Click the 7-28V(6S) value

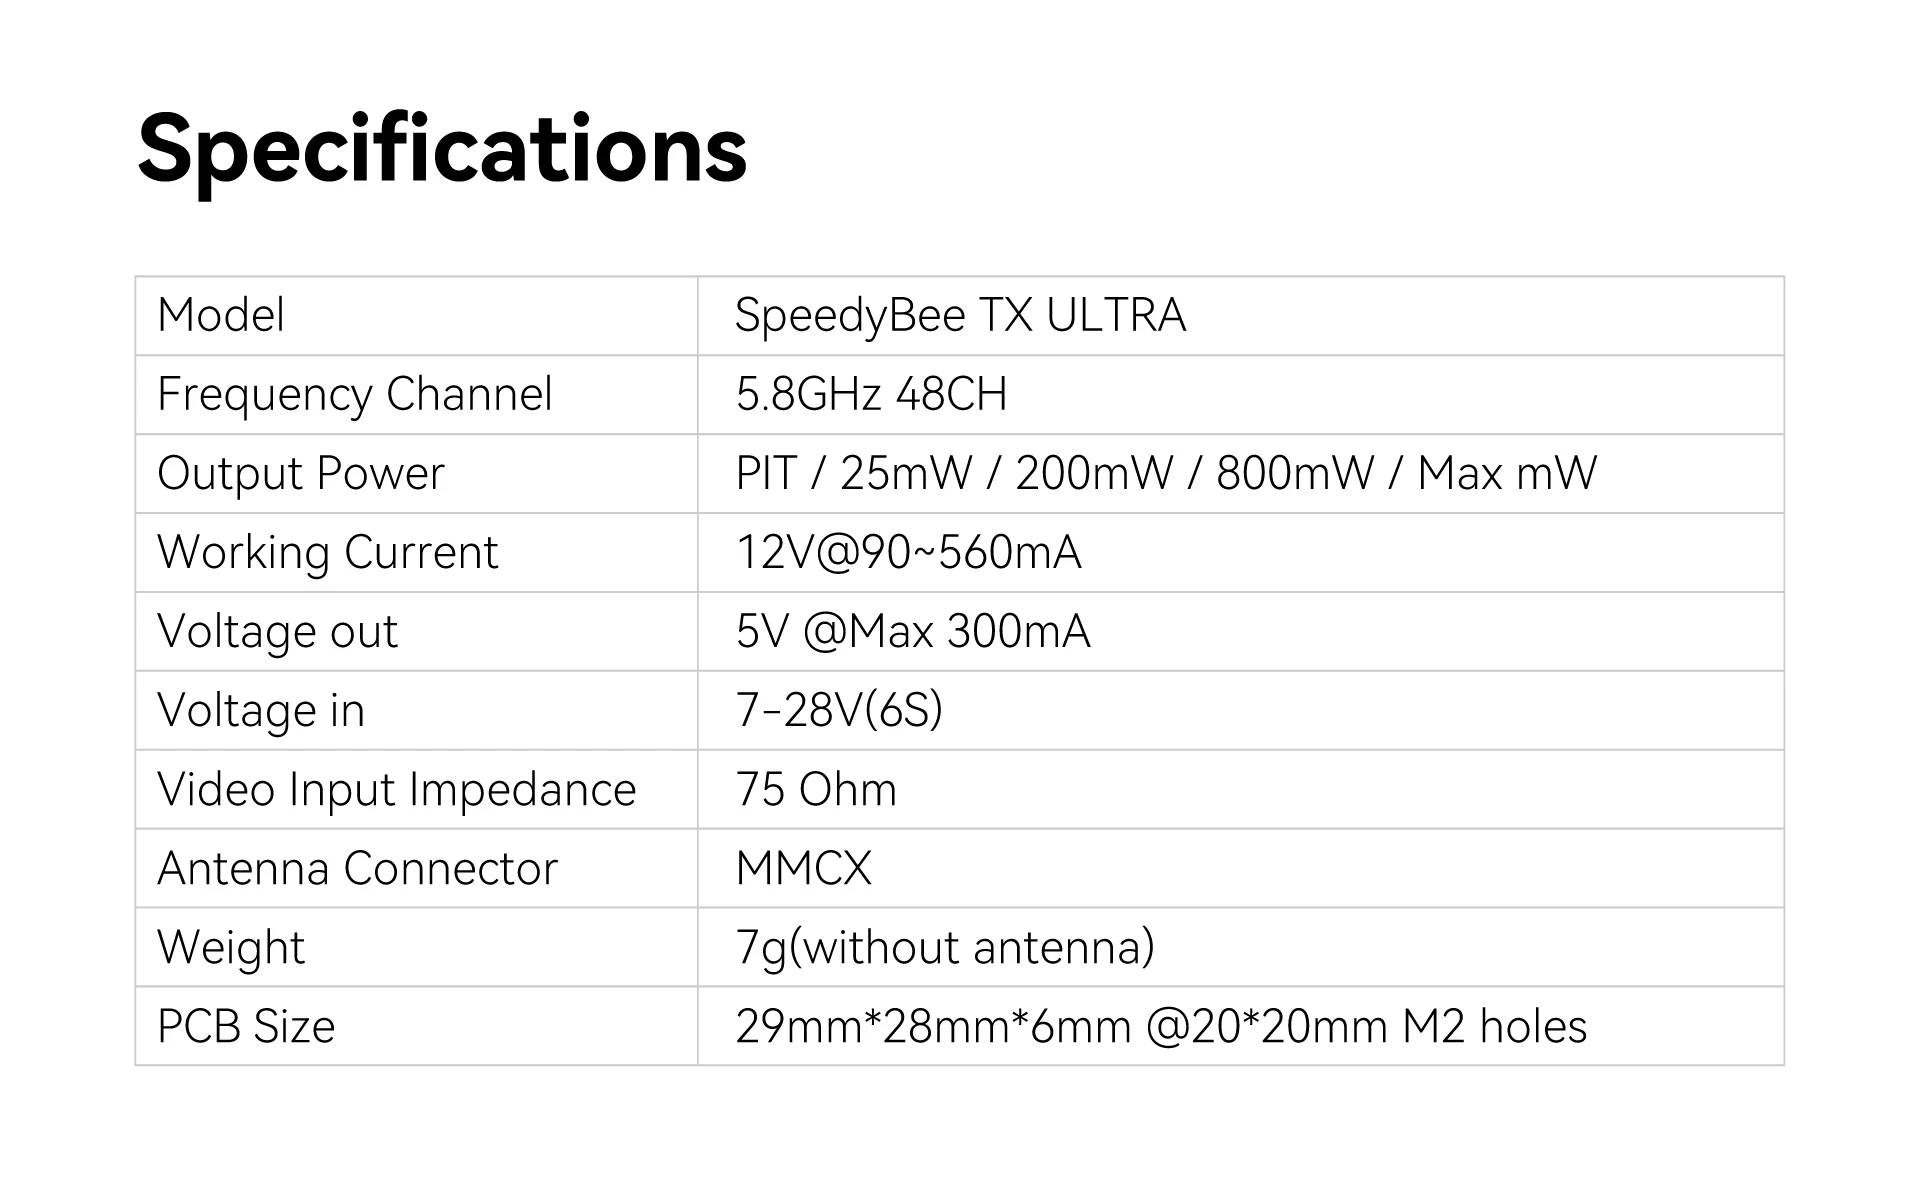click(x=839, y=710)
